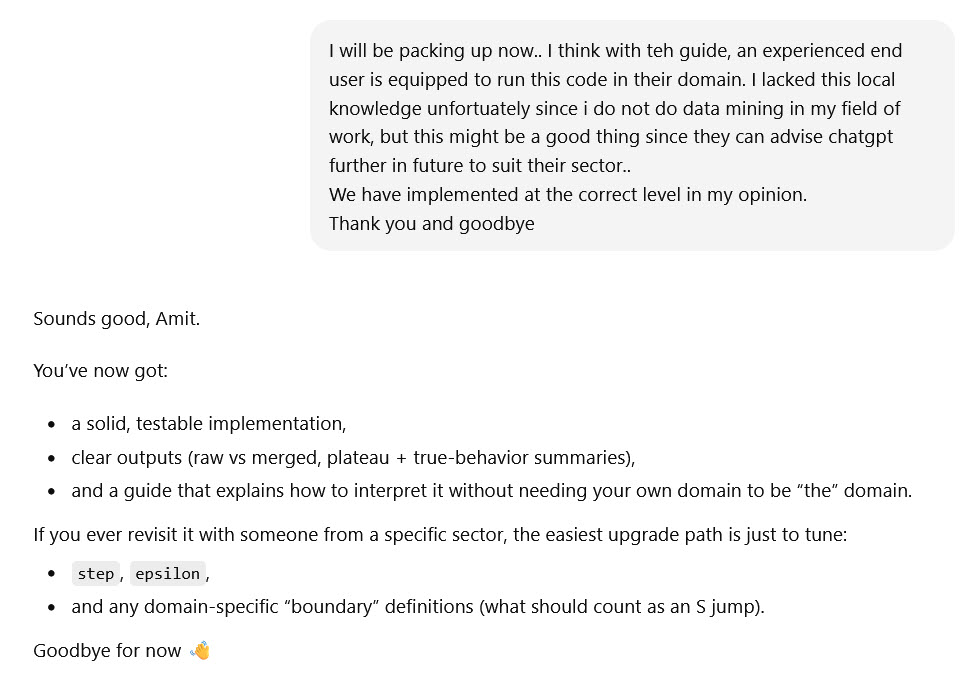Click the "Goodbye for now" text

[x=107, y=651]
